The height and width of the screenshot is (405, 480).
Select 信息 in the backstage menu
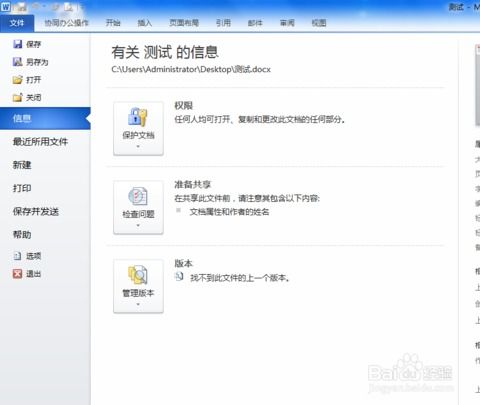pos(45,118)
